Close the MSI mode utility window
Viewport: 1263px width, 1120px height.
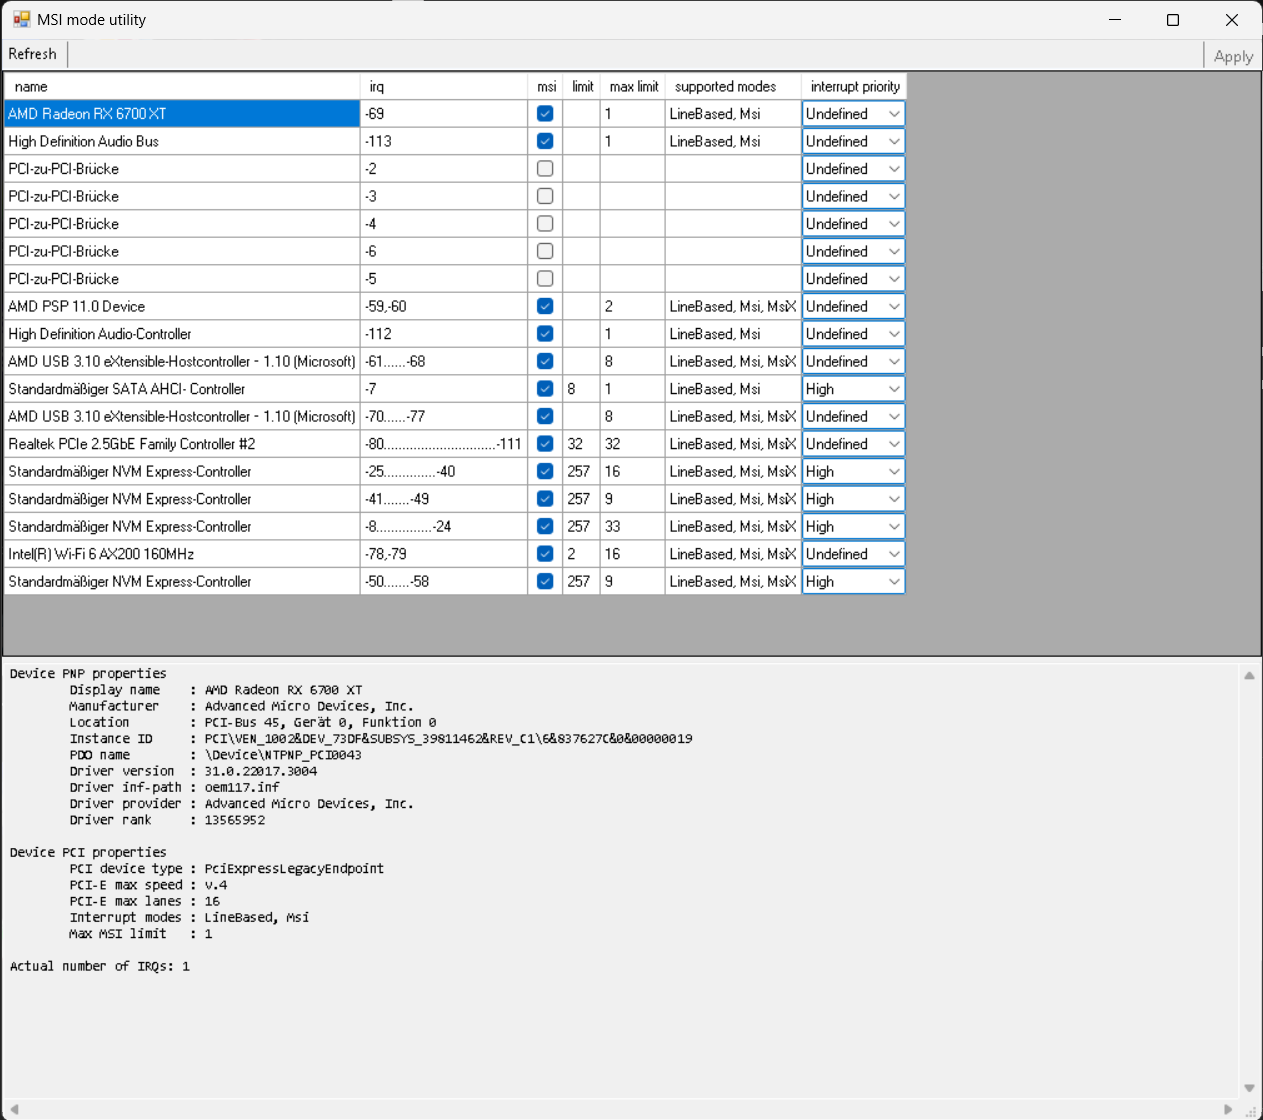coord(1232,20)
